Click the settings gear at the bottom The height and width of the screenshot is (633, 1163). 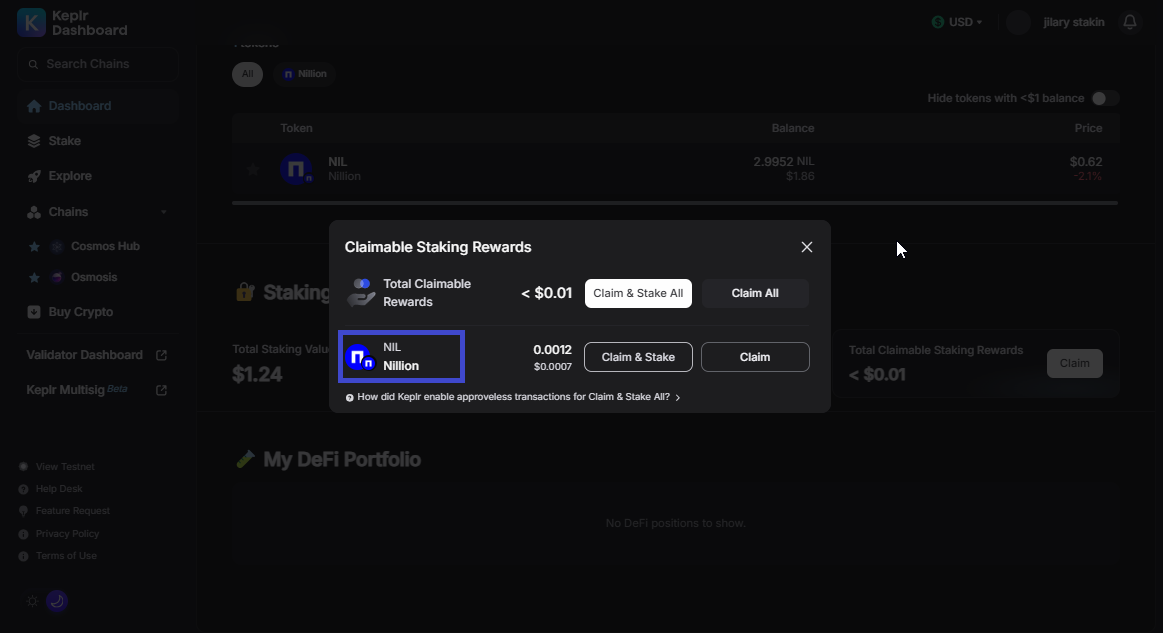pos(31,600)
